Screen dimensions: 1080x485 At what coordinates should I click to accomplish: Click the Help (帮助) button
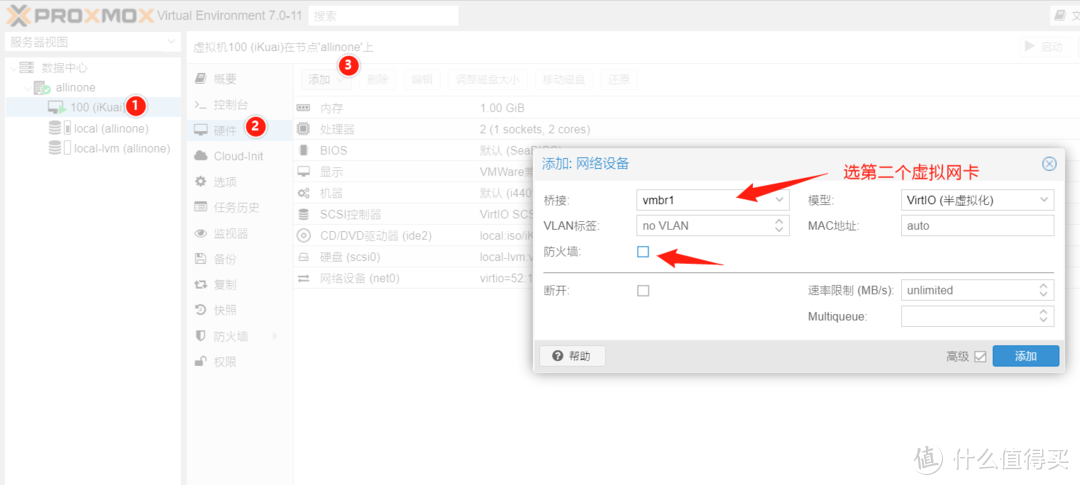[572, 356]
